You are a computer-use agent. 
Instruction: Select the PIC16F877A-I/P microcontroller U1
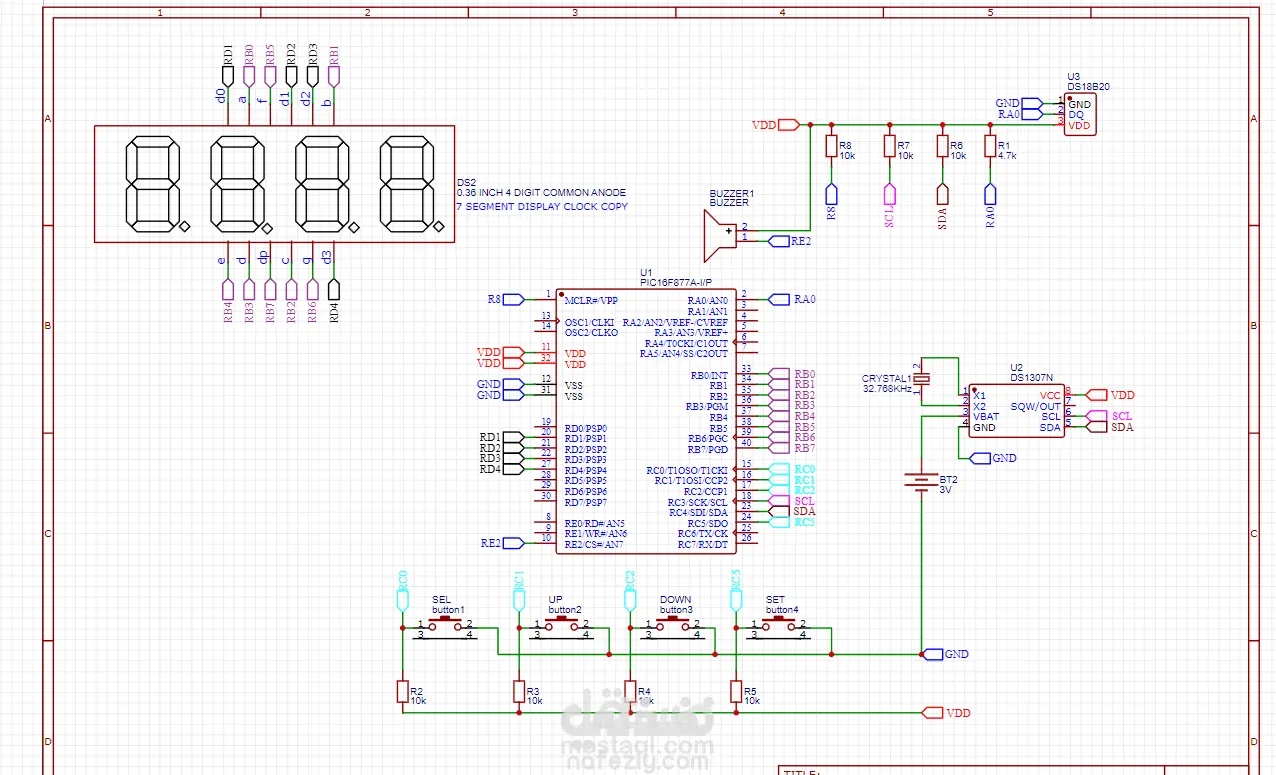646,420
